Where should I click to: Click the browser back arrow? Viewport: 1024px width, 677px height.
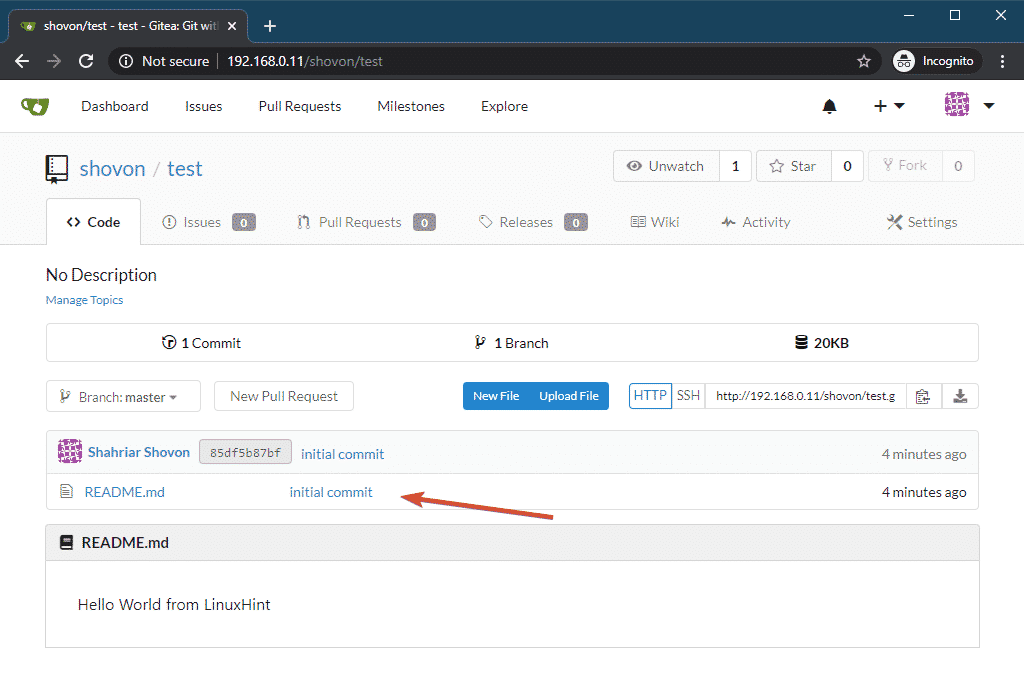(22, 61)
